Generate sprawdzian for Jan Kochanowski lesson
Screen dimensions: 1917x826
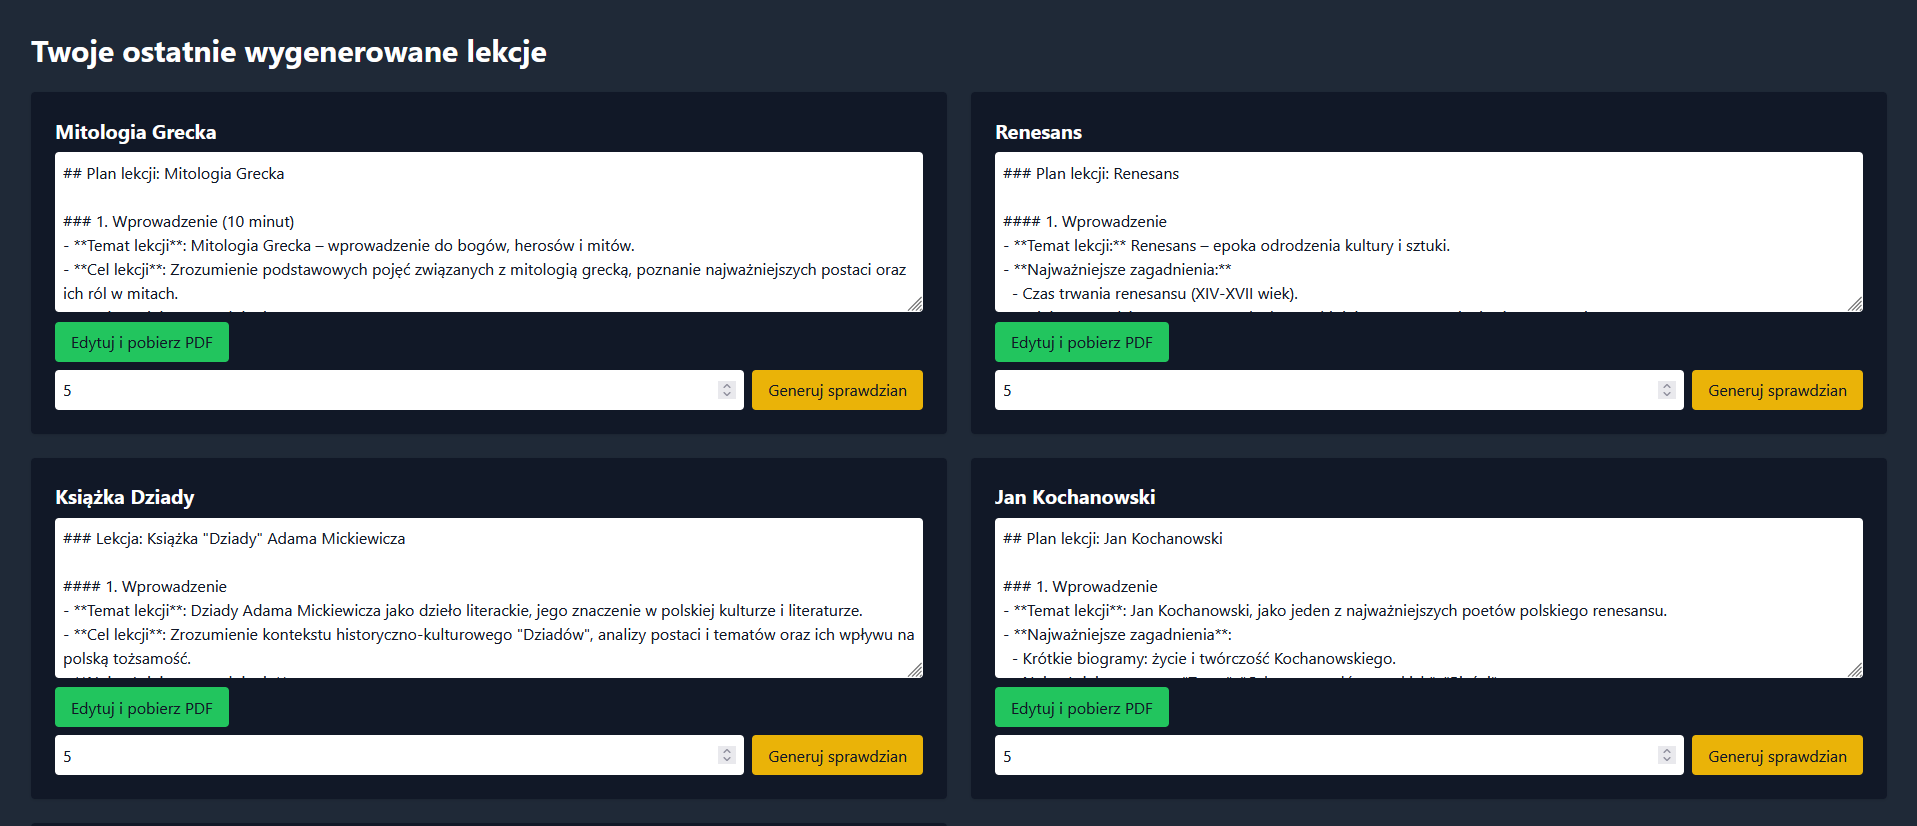pos(1776,756)
